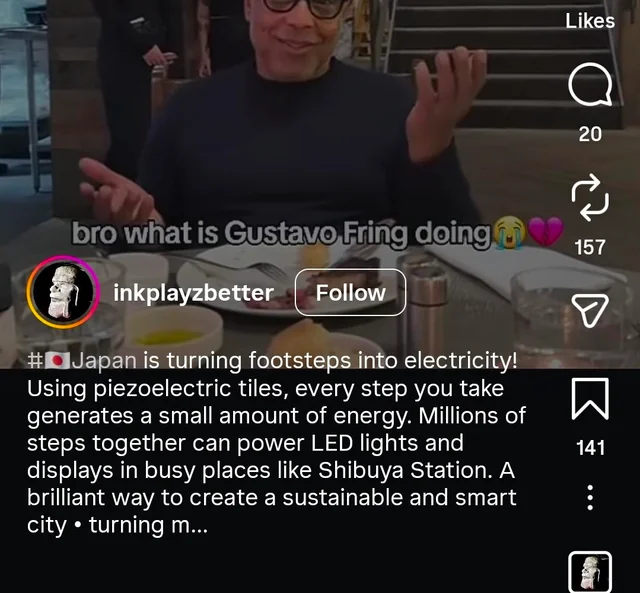
Task: Open the Likes list label
Action: coord(590,21)
